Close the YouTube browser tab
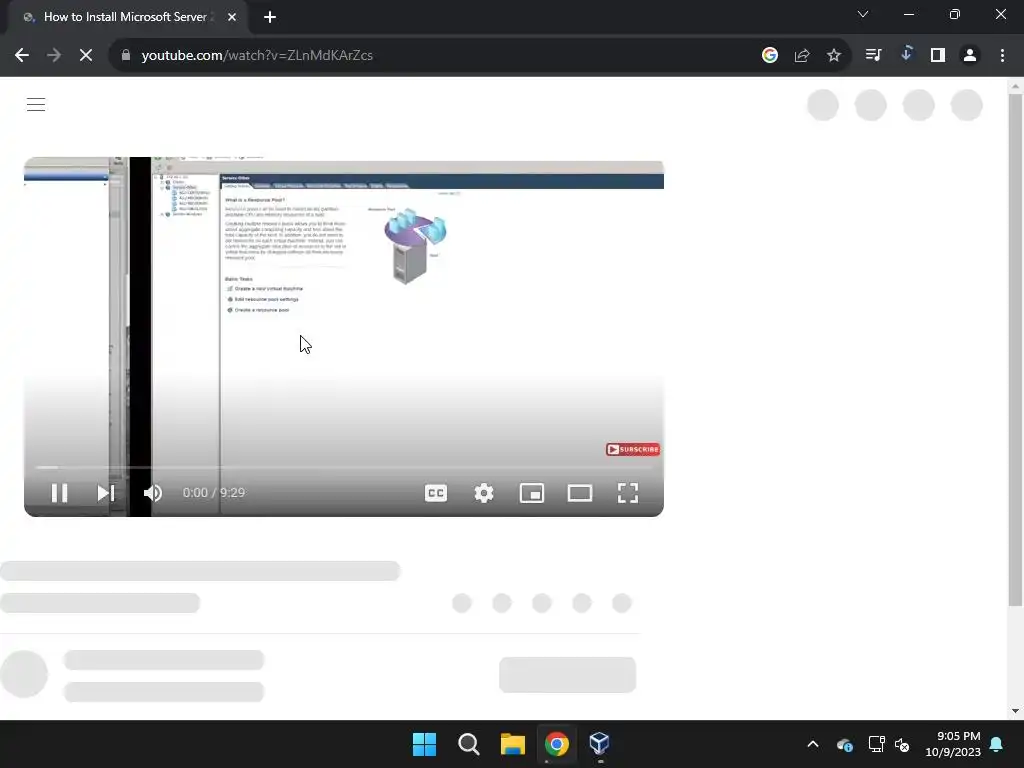The height and width of the screenshot is (768, 1024). click(x=232, y=17)
